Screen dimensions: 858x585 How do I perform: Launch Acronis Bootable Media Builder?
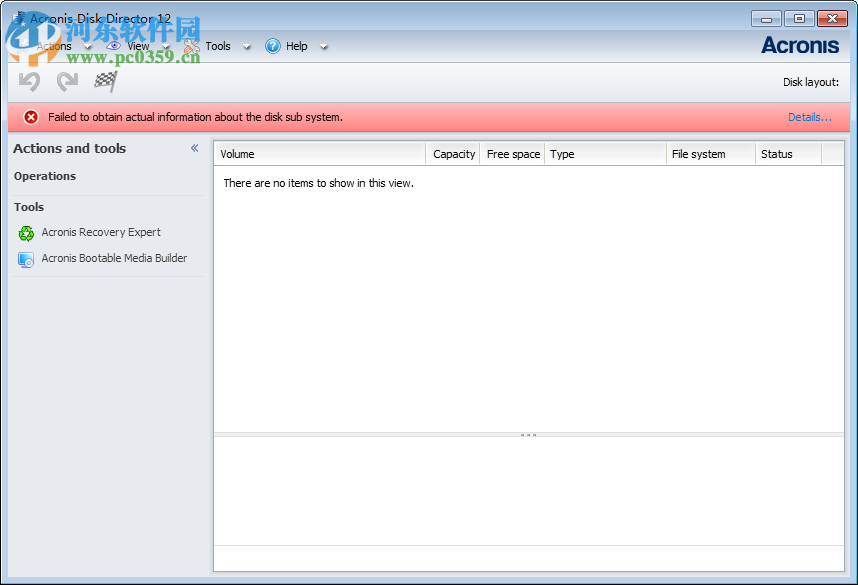(x=113, y=258)
